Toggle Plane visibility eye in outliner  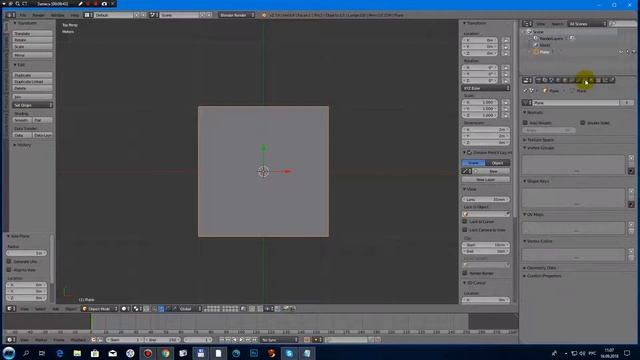[x=621, y=52]
